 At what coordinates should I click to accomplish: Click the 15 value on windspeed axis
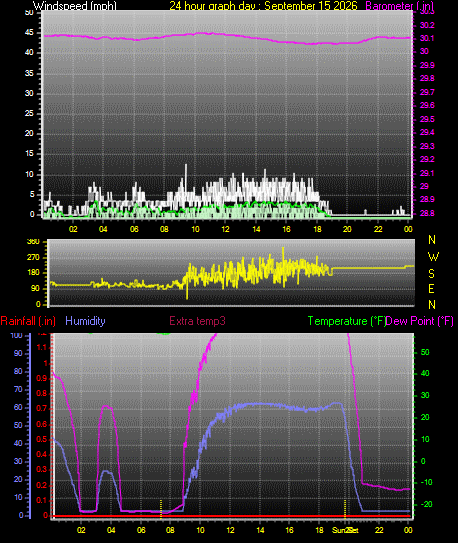[x=29, y=153]
